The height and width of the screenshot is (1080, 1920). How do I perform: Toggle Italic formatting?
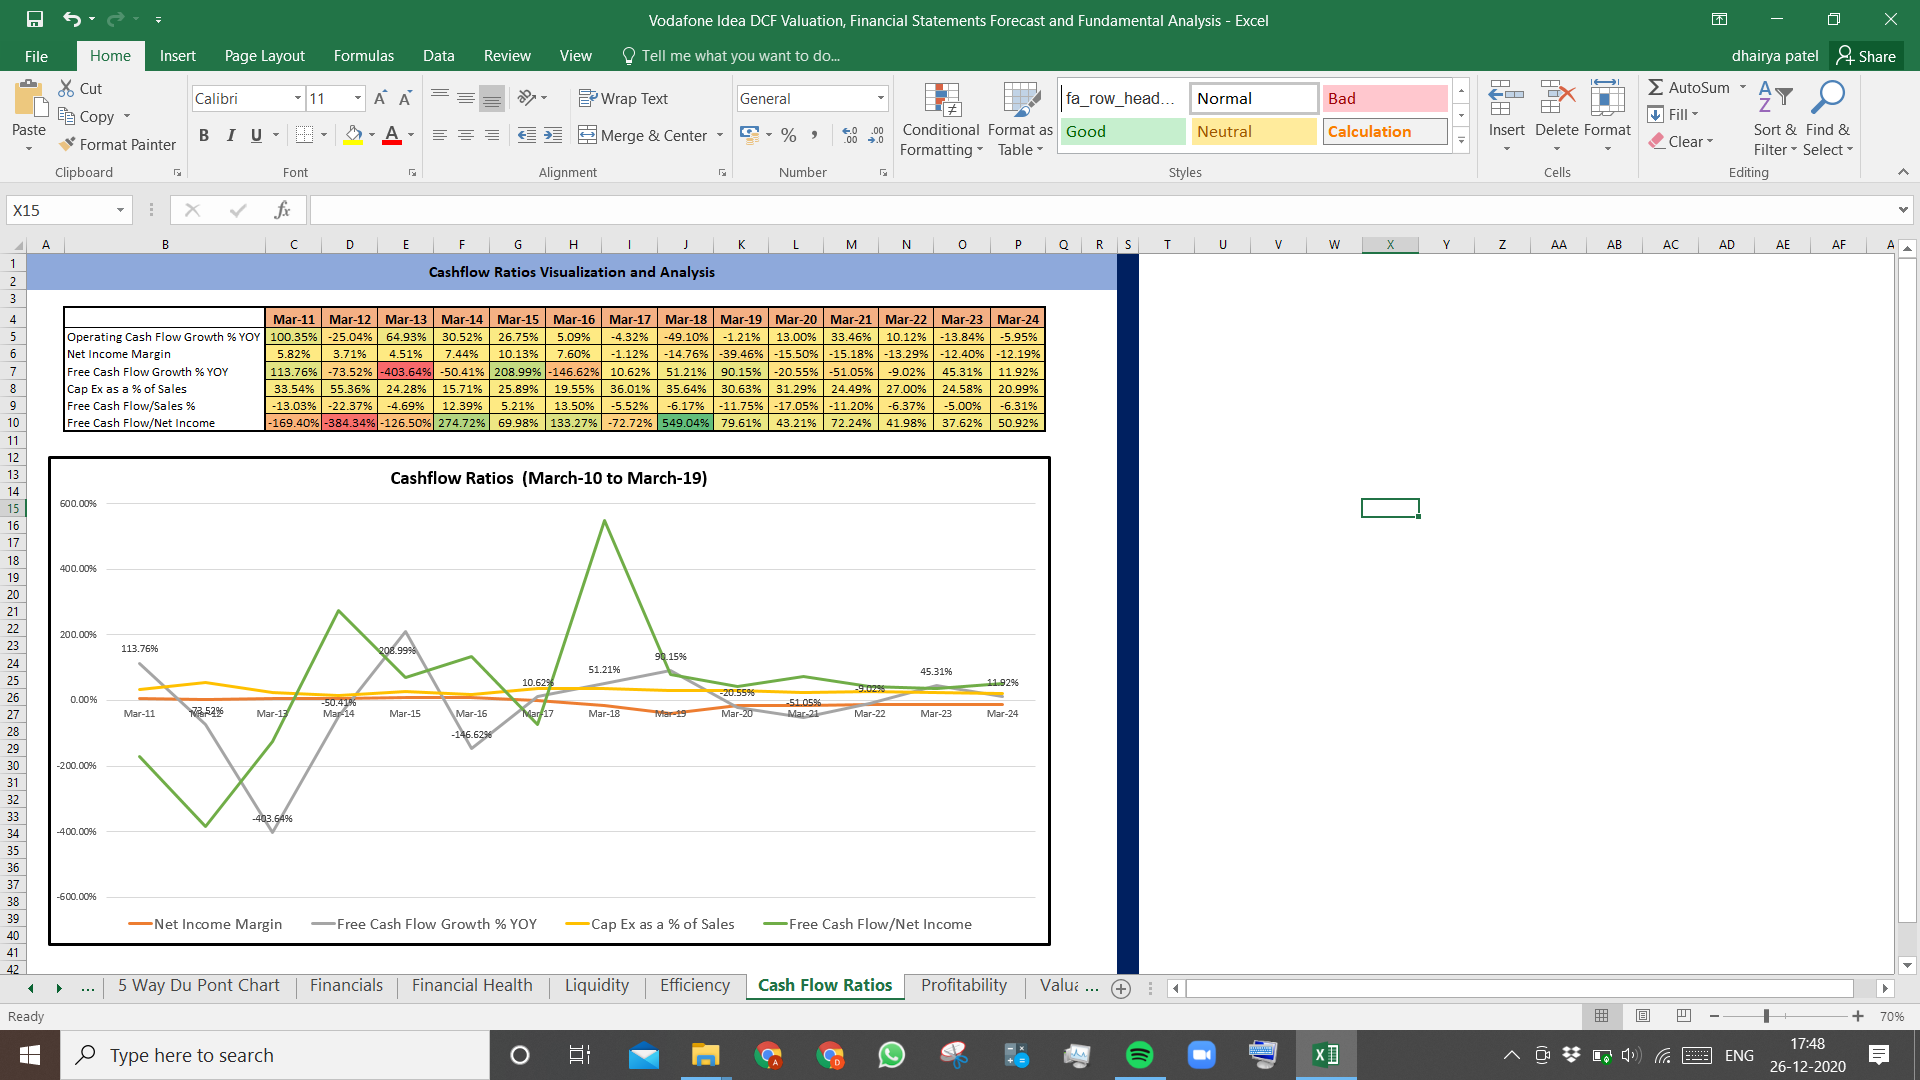[x=230, y=135]
